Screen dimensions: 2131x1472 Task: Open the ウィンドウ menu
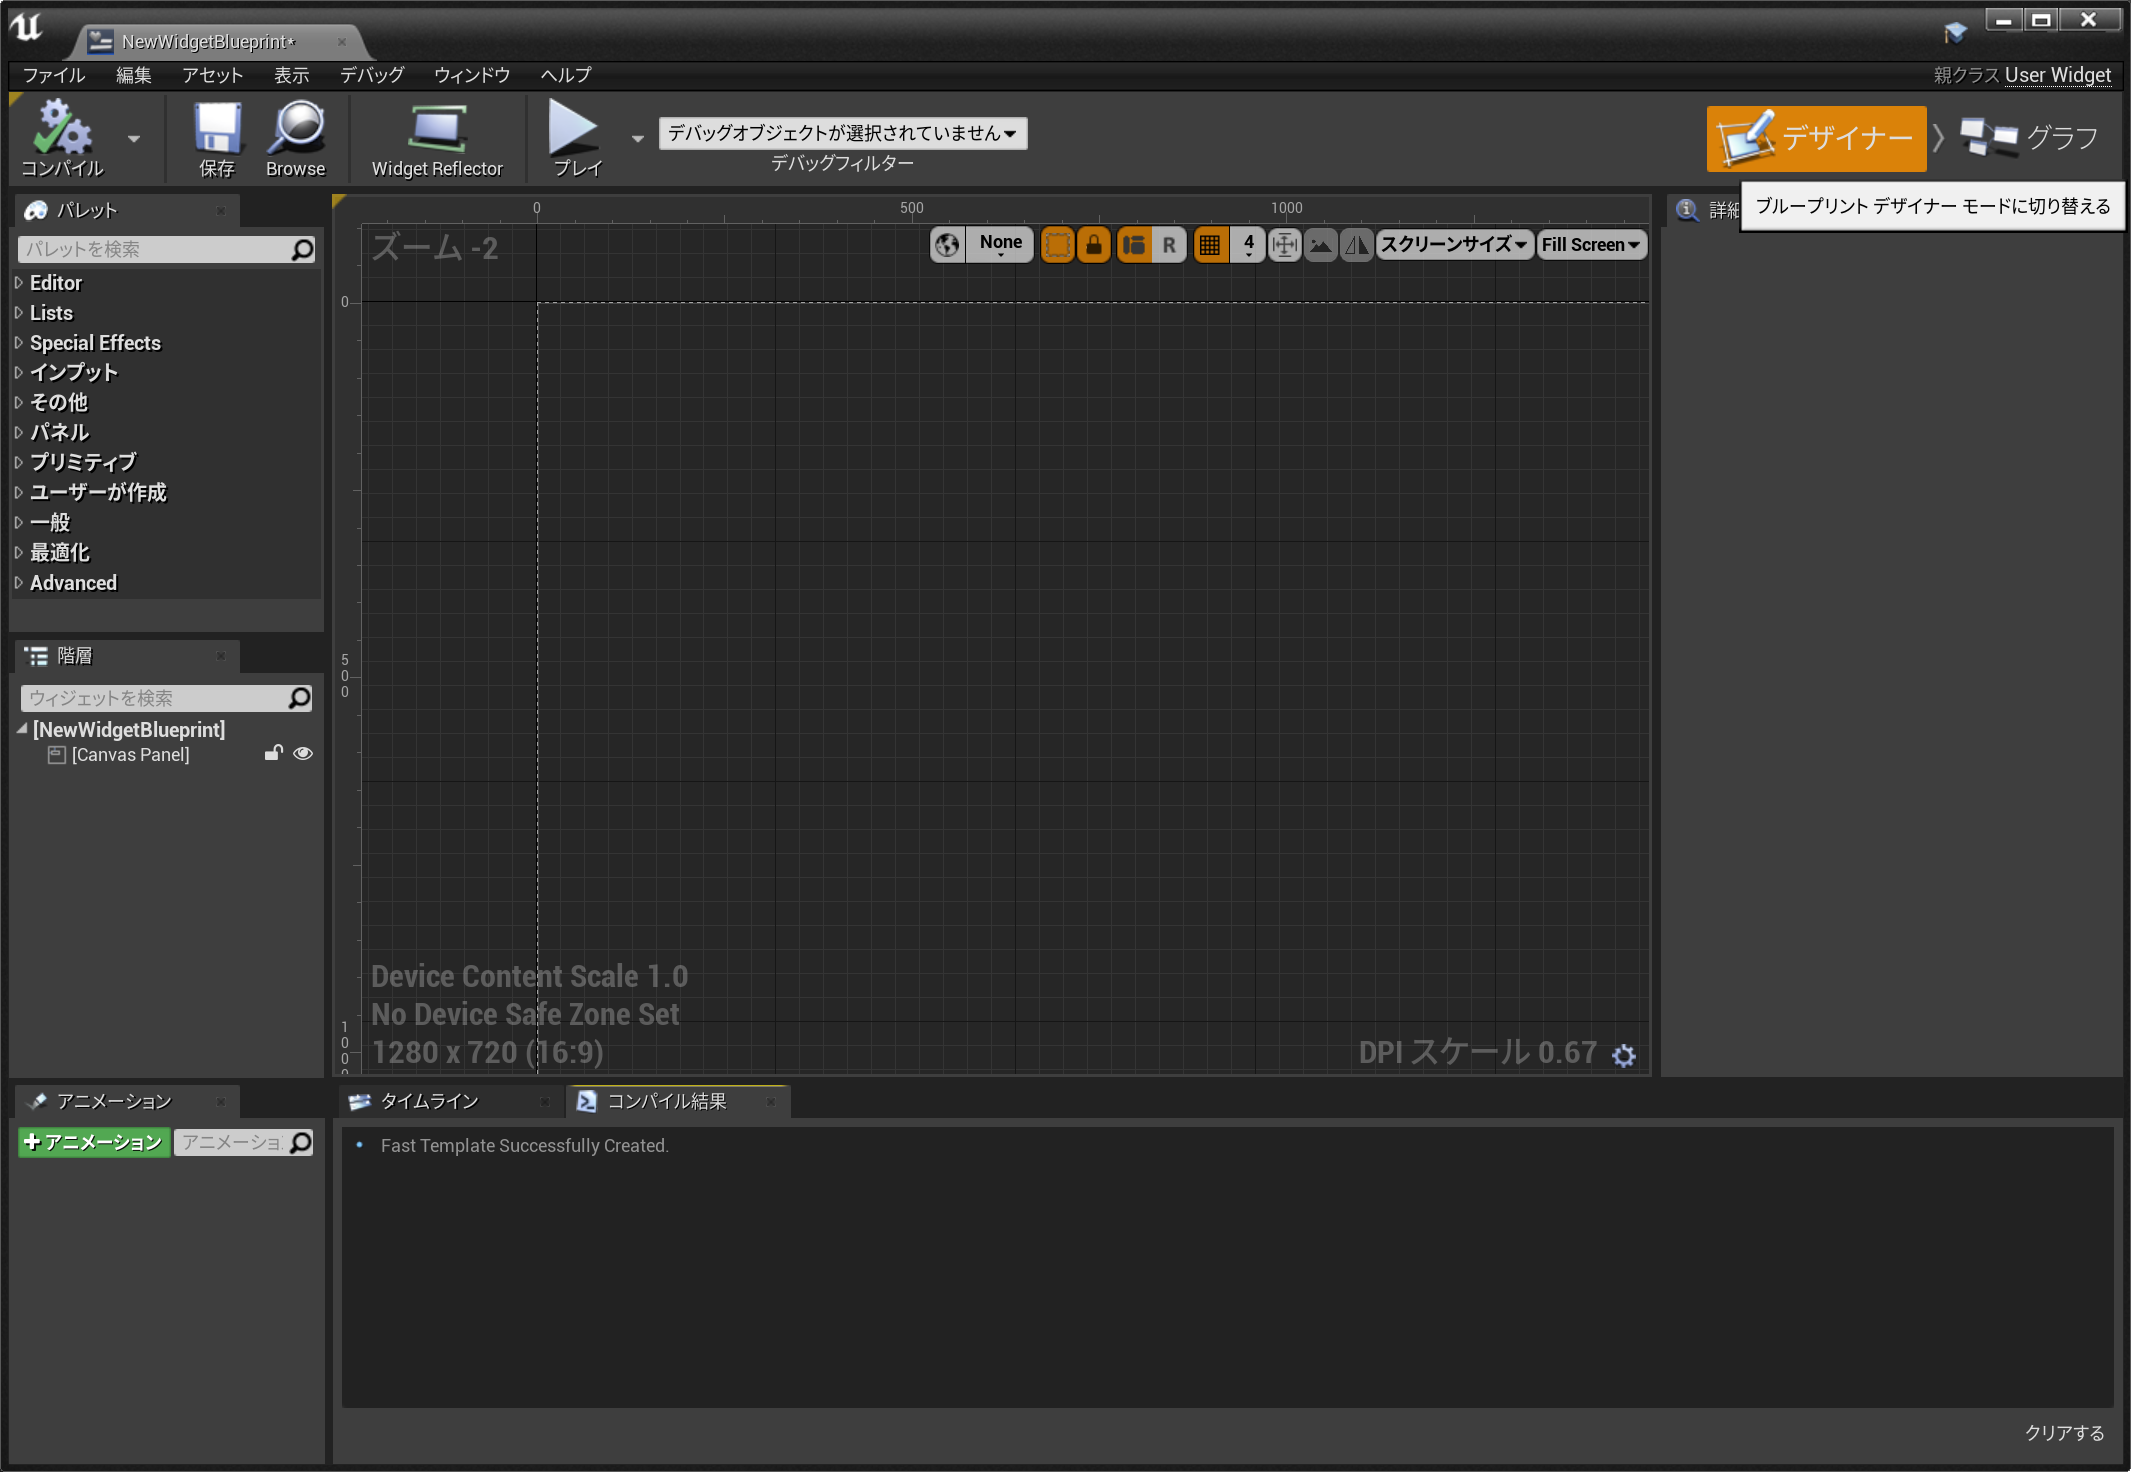pyautogui.click(x=471, y=75)
